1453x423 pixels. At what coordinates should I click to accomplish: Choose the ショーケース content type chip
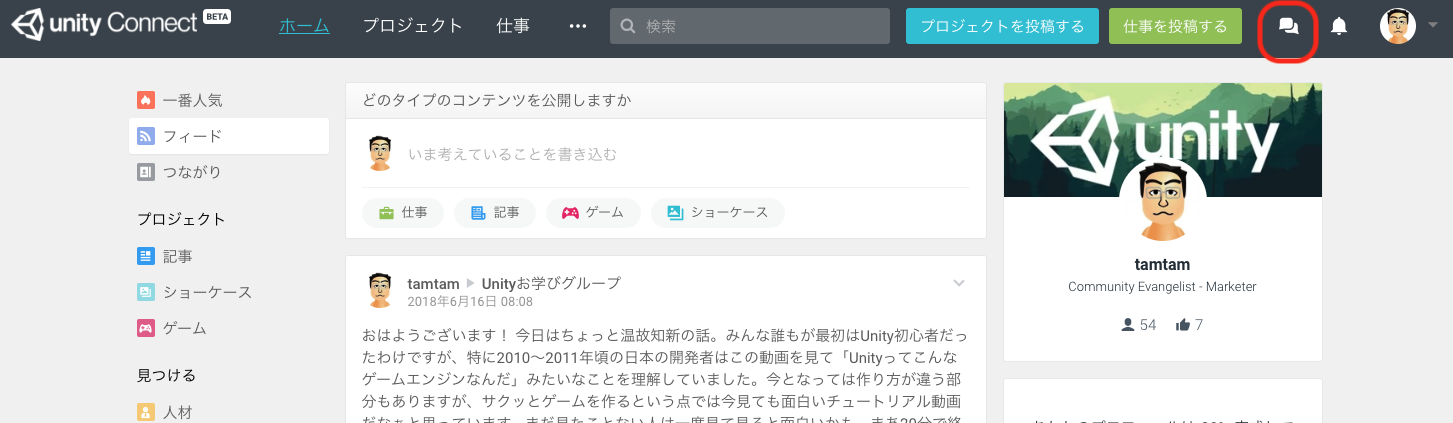coord(718,212)
